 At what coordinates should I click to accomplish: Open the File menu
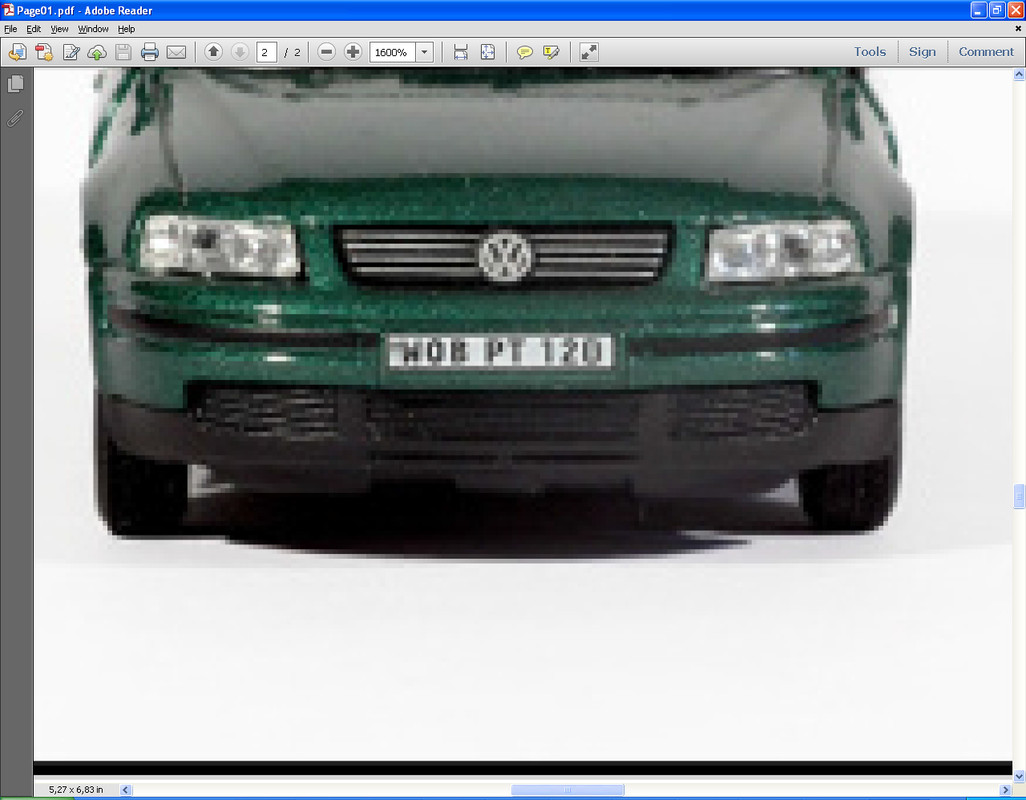10,29
